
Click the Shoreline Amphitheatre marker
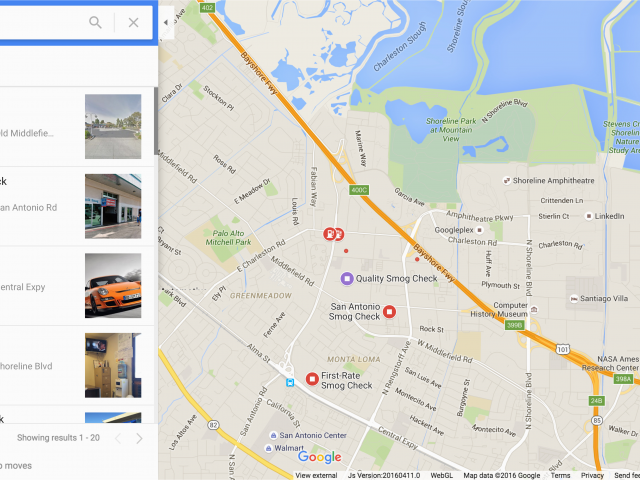[x=507, y=180]
